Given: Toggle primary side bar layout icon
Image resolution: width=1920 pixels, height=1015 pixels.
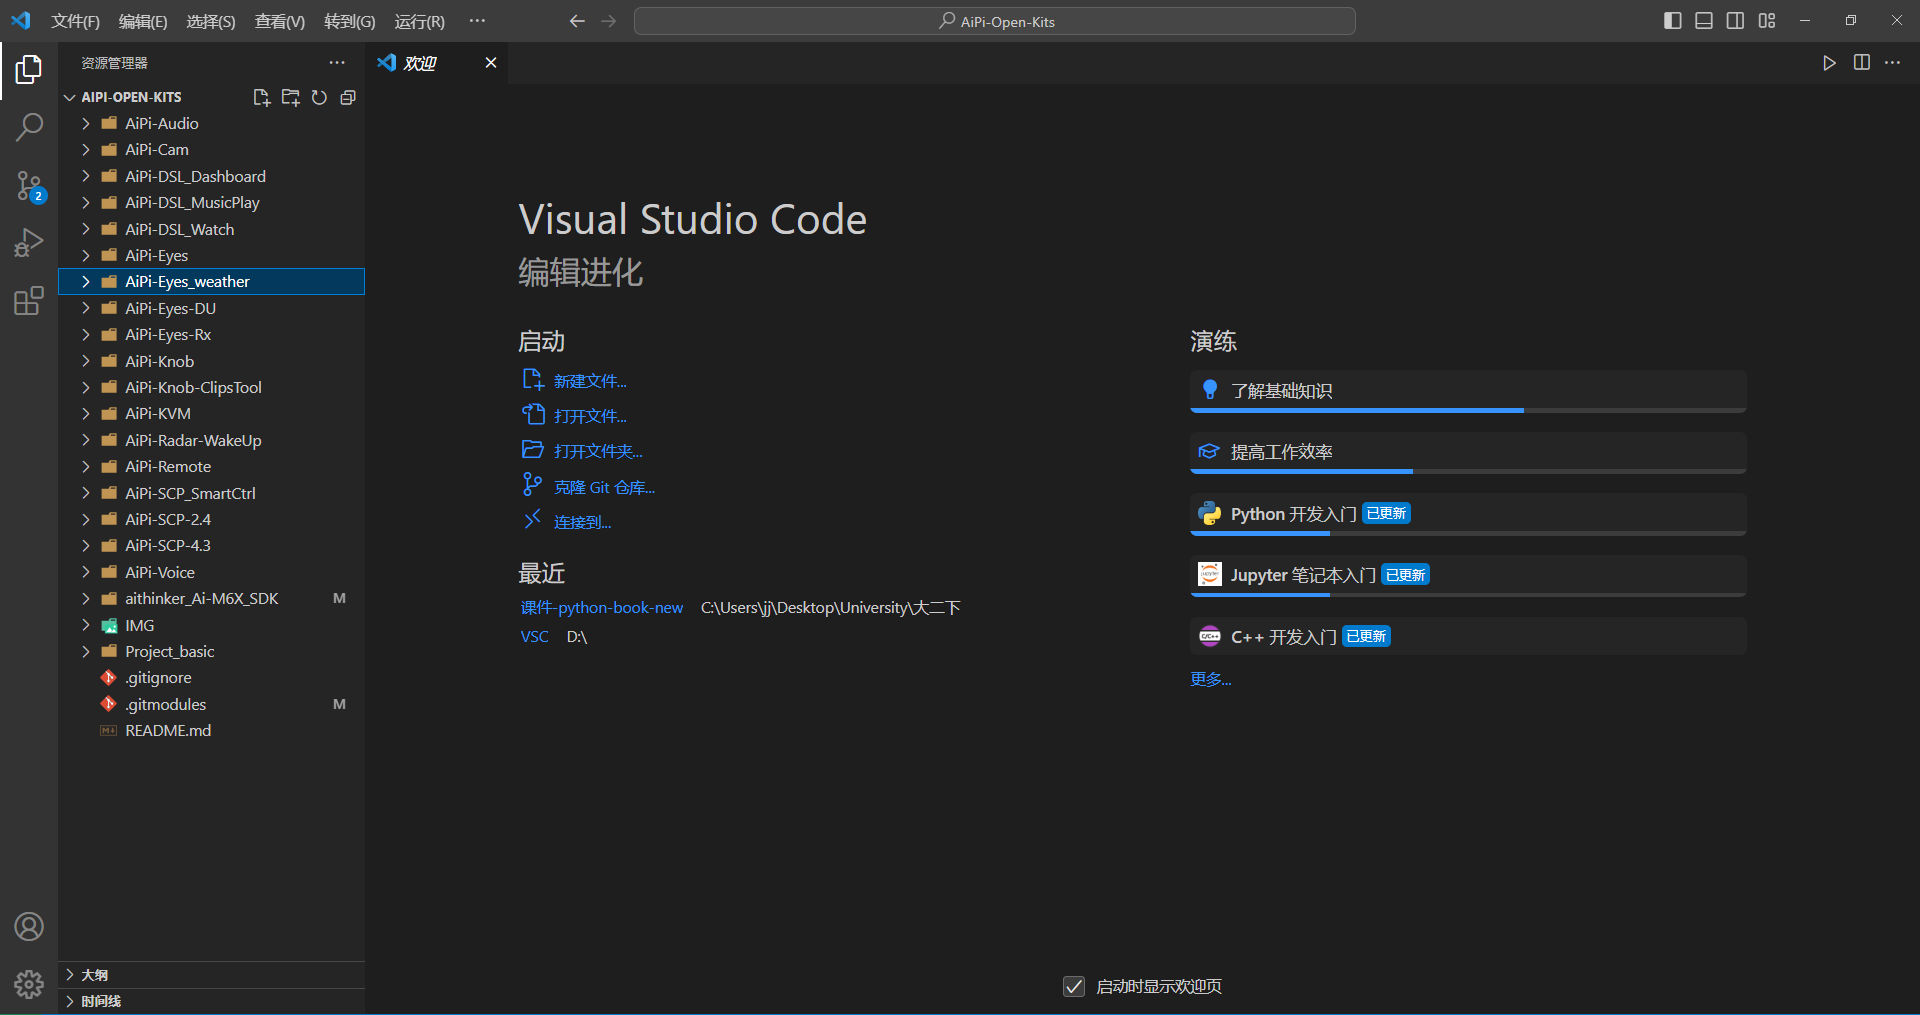Looking at the screenshot, I should coord(1673,21).
